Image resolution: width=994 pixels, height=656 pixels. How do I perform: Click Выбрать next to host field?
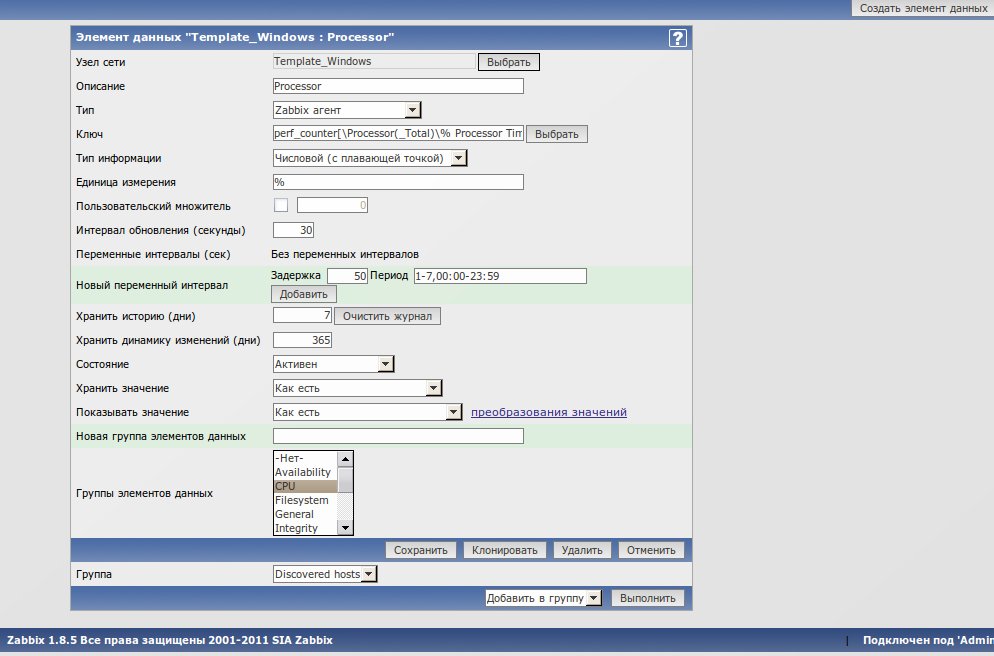[509, 62]
